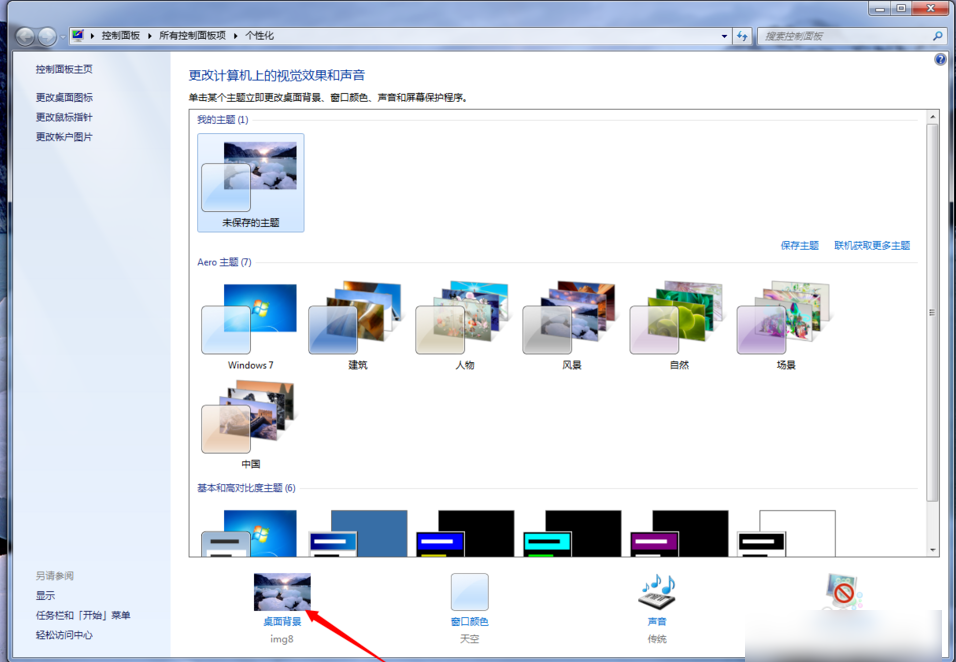Viewport: 956px width, 662px height.
Task: Select the 建筑 architecture theme
Action: (x=357, y=320)
